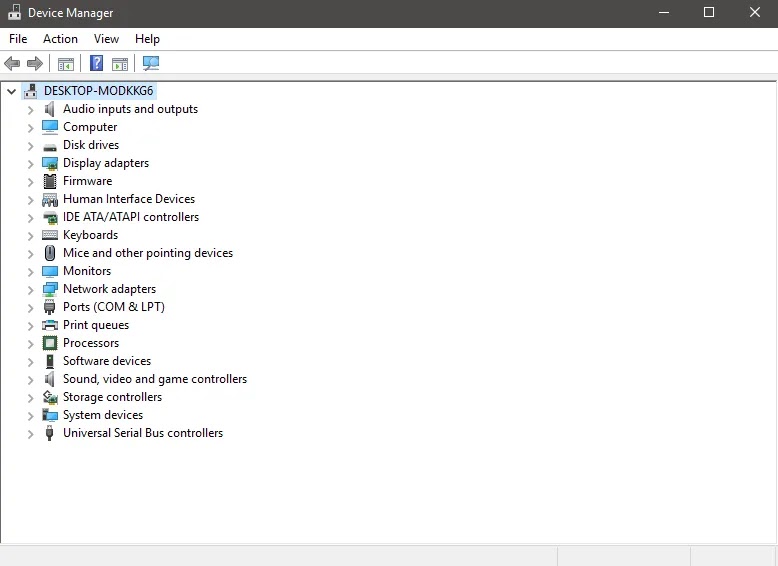
Task: Select the Sound, video and game controllers label
Action: coord(155,379)
